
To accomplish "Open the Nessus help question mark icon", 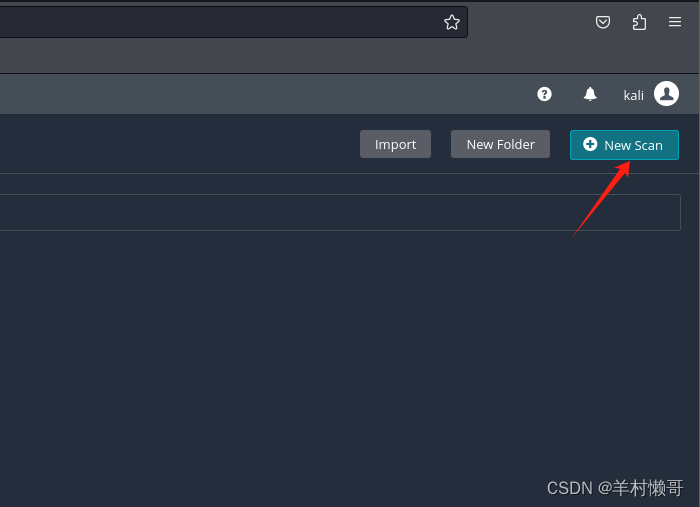I will click(544, 94).
